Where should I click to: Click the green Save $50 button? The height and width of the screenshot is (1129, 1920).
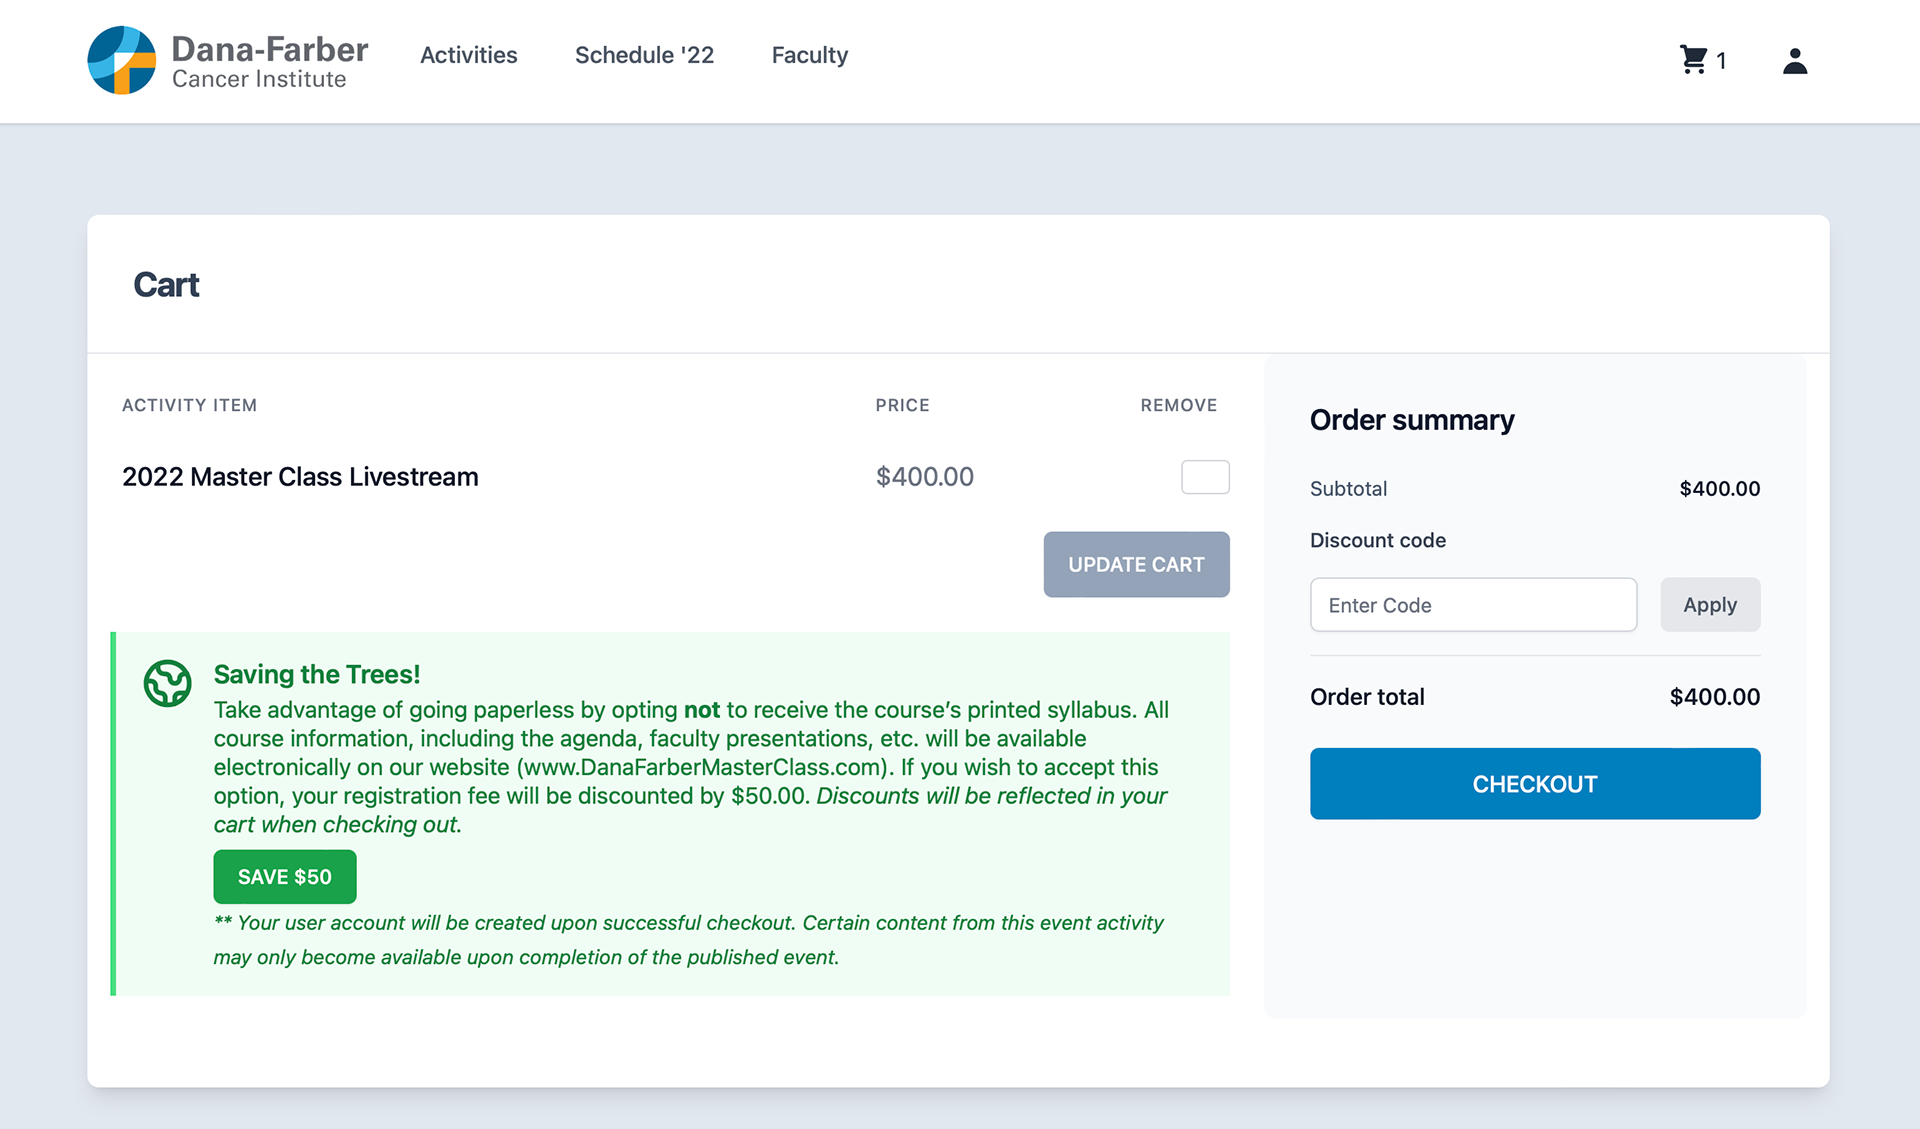pos(285,877)
